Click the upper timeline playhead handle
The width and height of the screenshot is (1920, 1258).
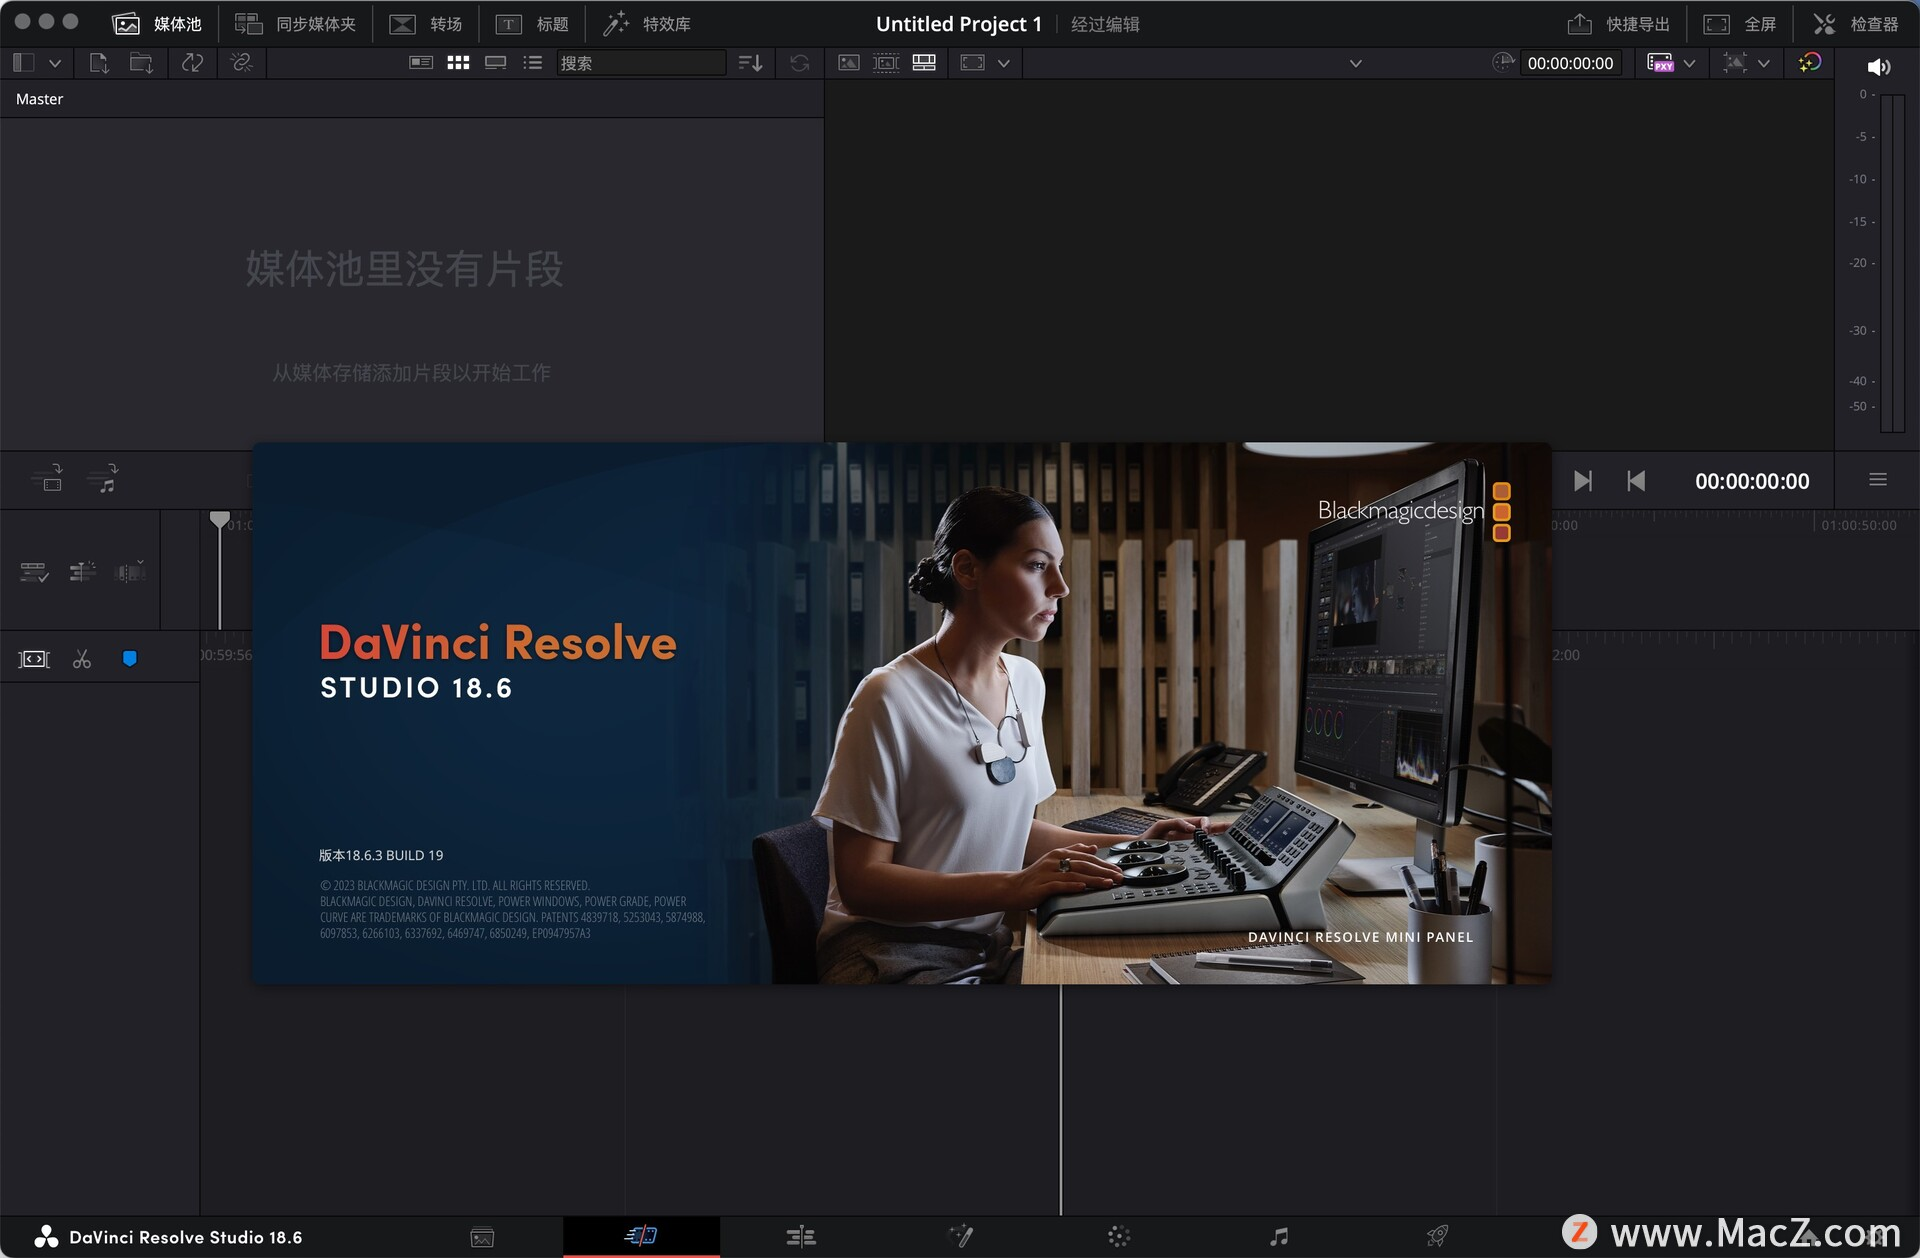(x=220, y=519)
